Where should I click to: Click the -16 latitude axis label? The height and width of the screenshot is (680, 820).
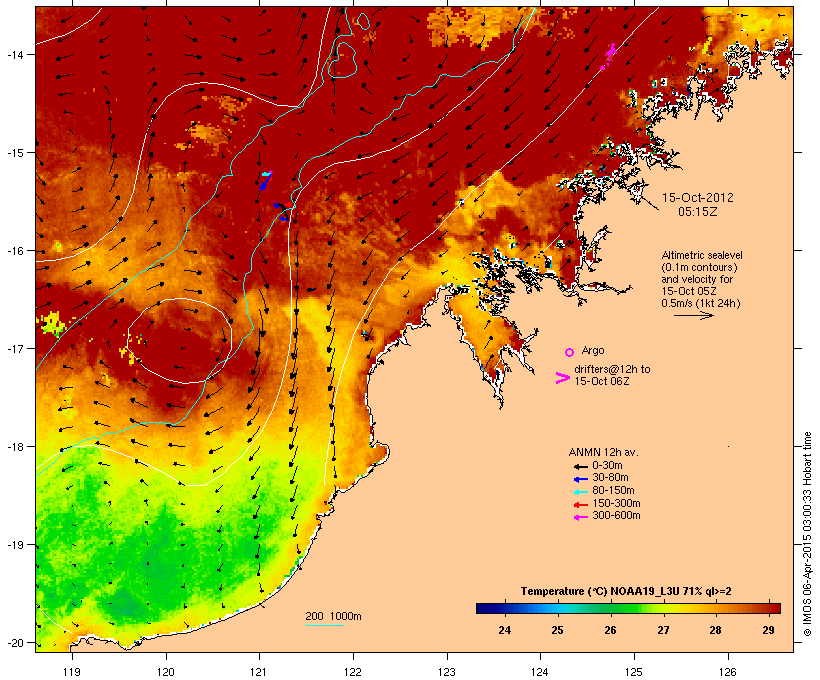[x=15, y=251]
